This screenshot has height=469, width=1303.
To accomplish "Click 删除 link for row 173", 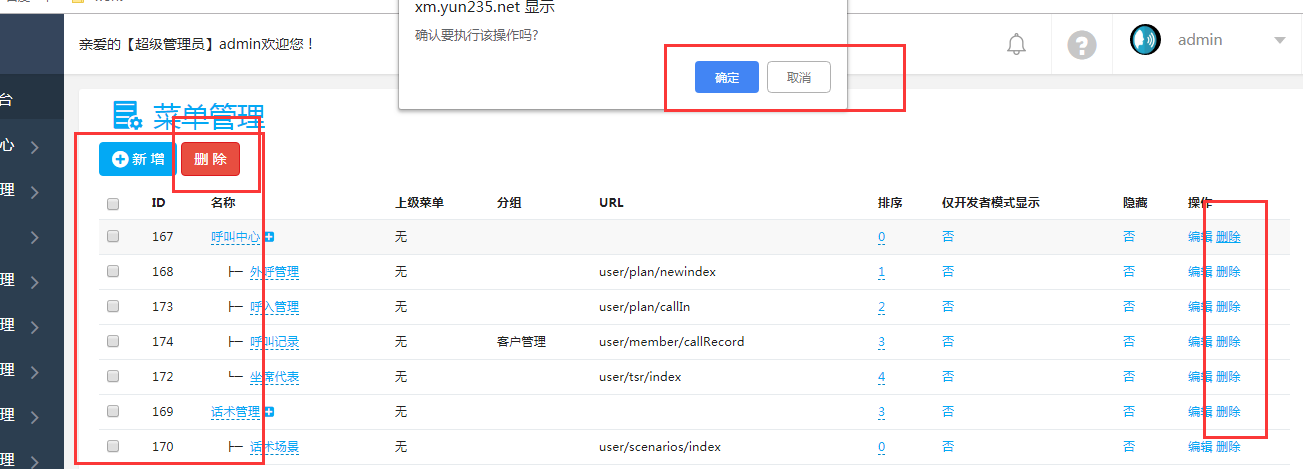I will point(1228,307).
